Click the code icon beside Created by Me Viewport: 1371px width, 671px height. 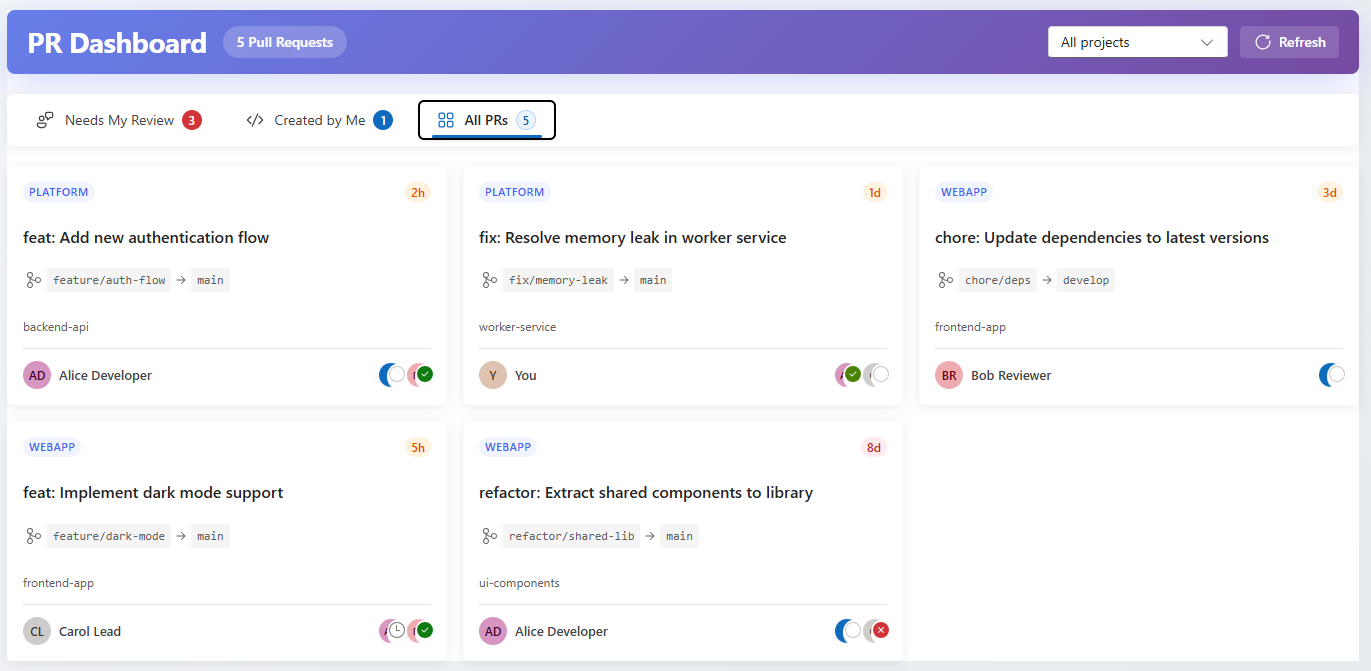tap(254, 119)
